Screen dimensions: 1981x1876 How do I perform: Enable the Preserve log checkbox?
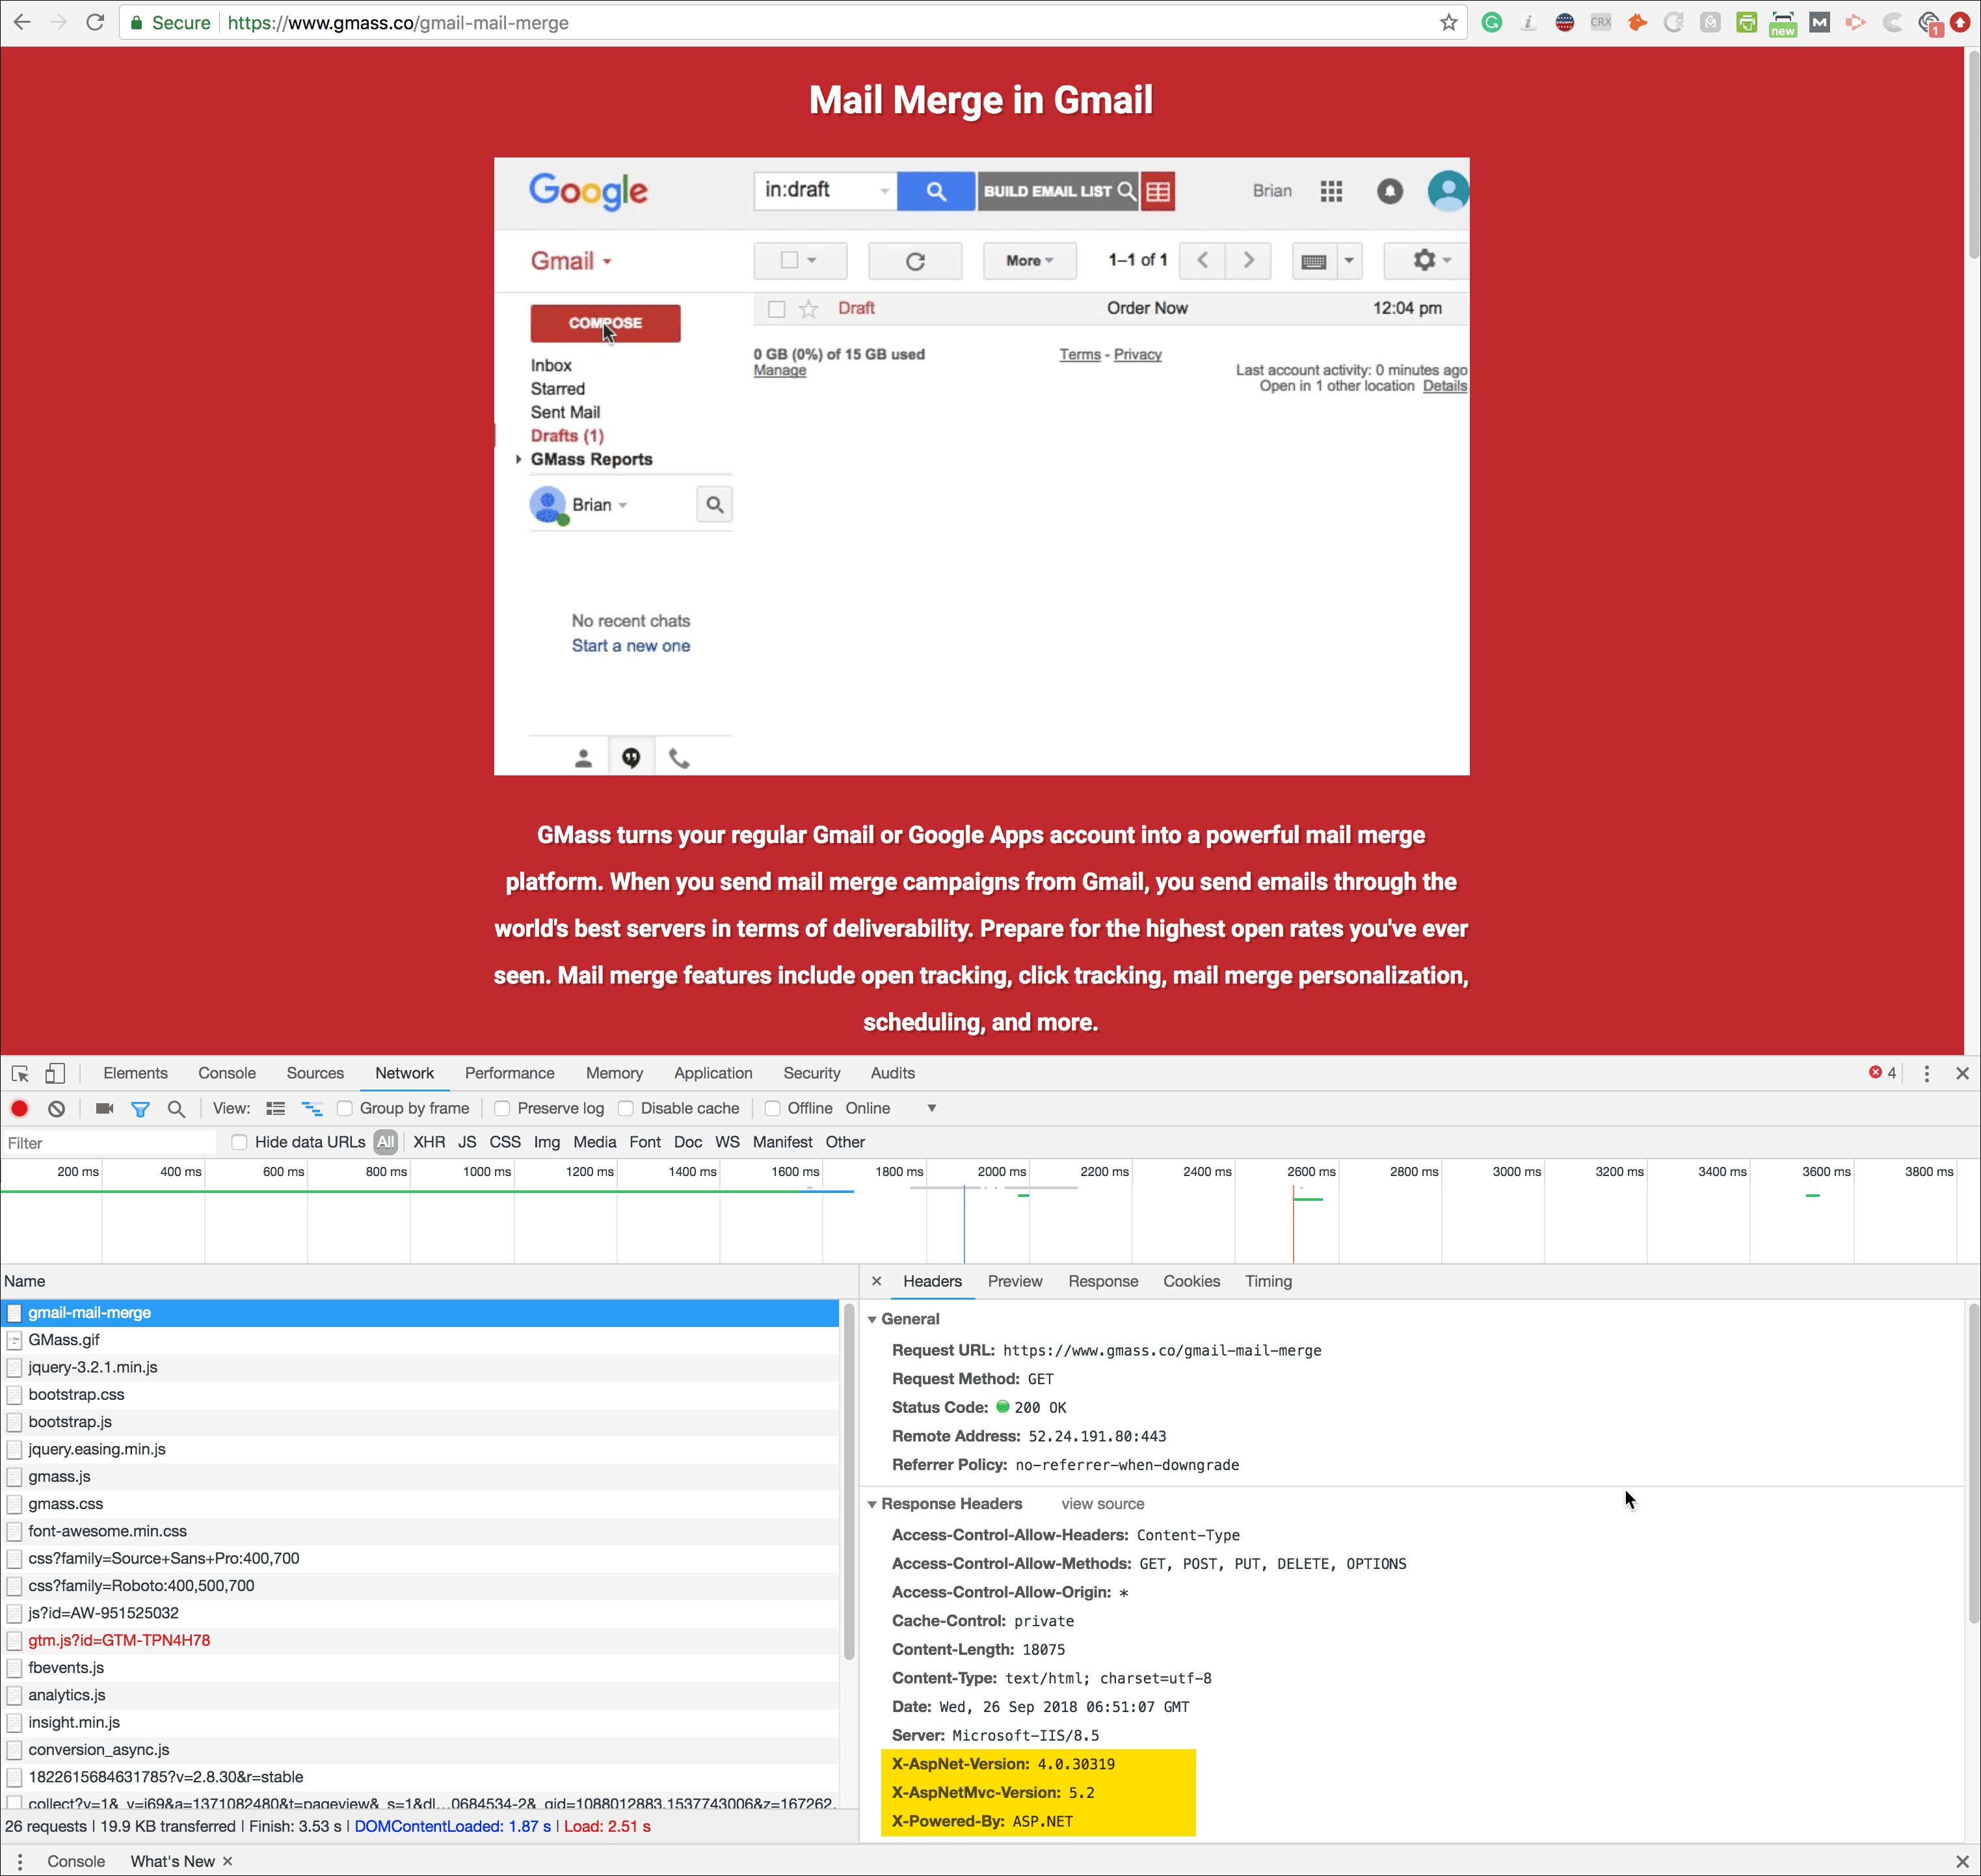click(x=502, y=1108)
